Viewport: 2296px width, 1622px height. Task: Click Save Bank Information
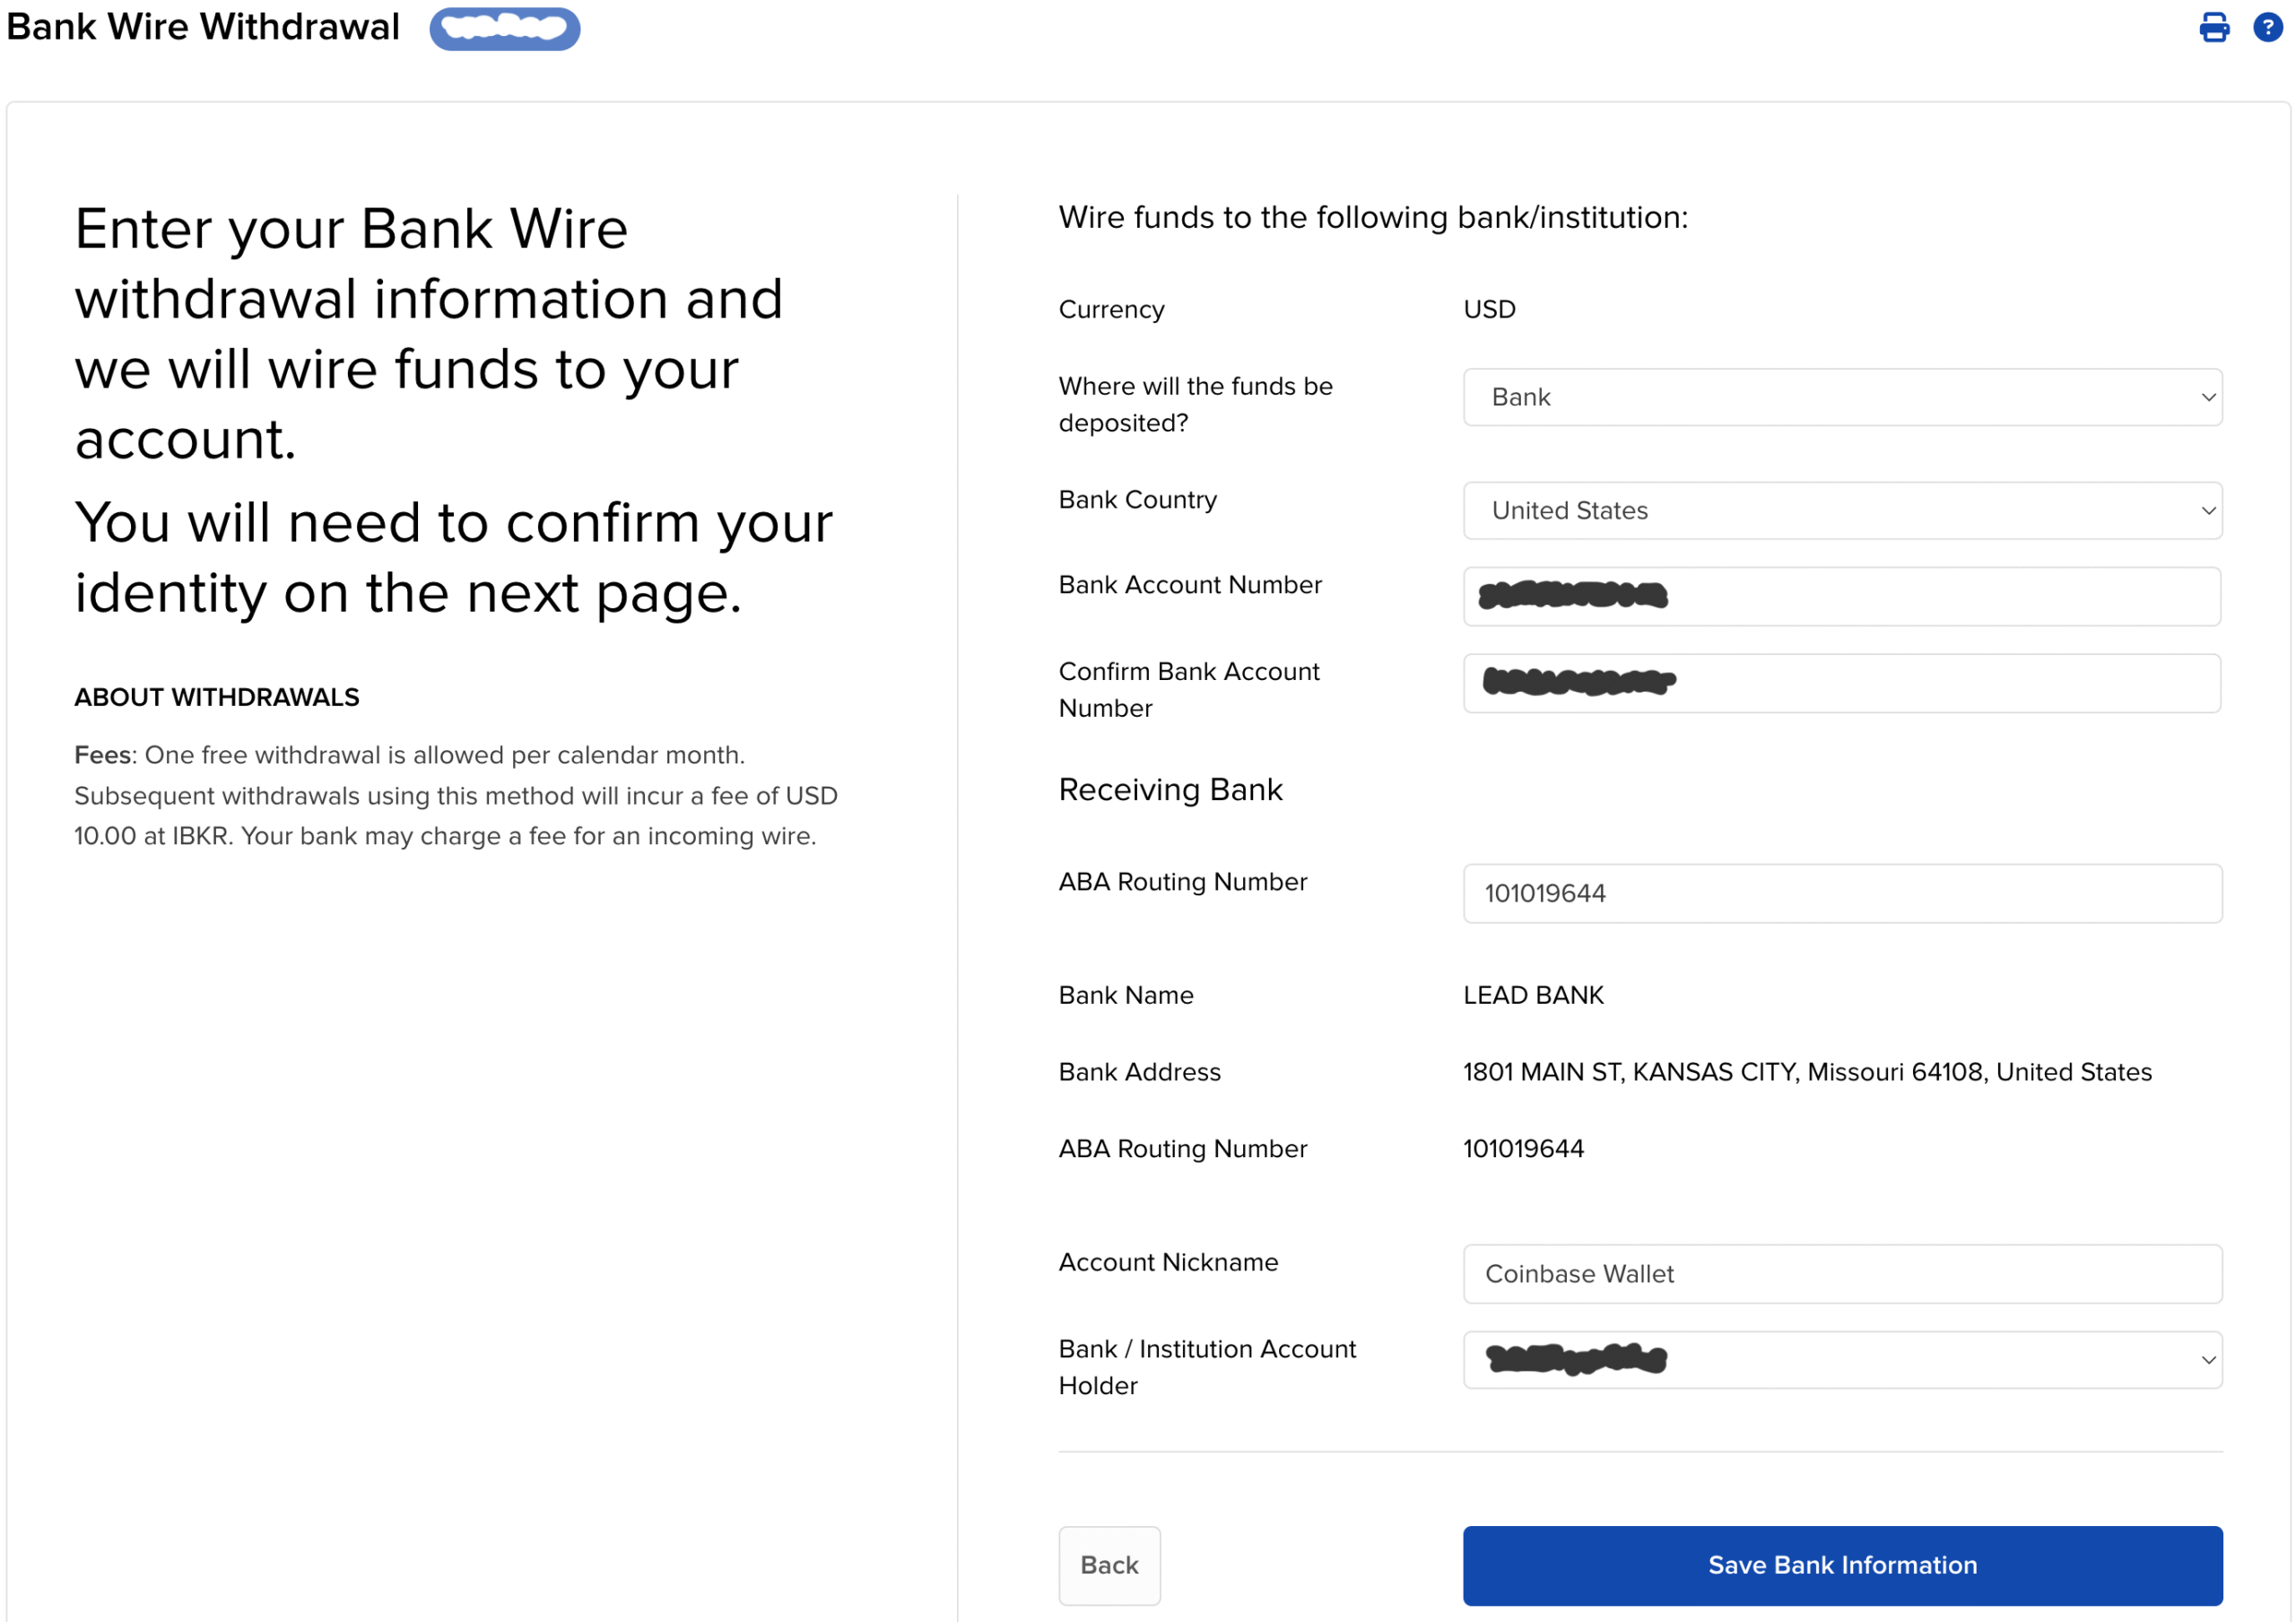(1841, 1565)
